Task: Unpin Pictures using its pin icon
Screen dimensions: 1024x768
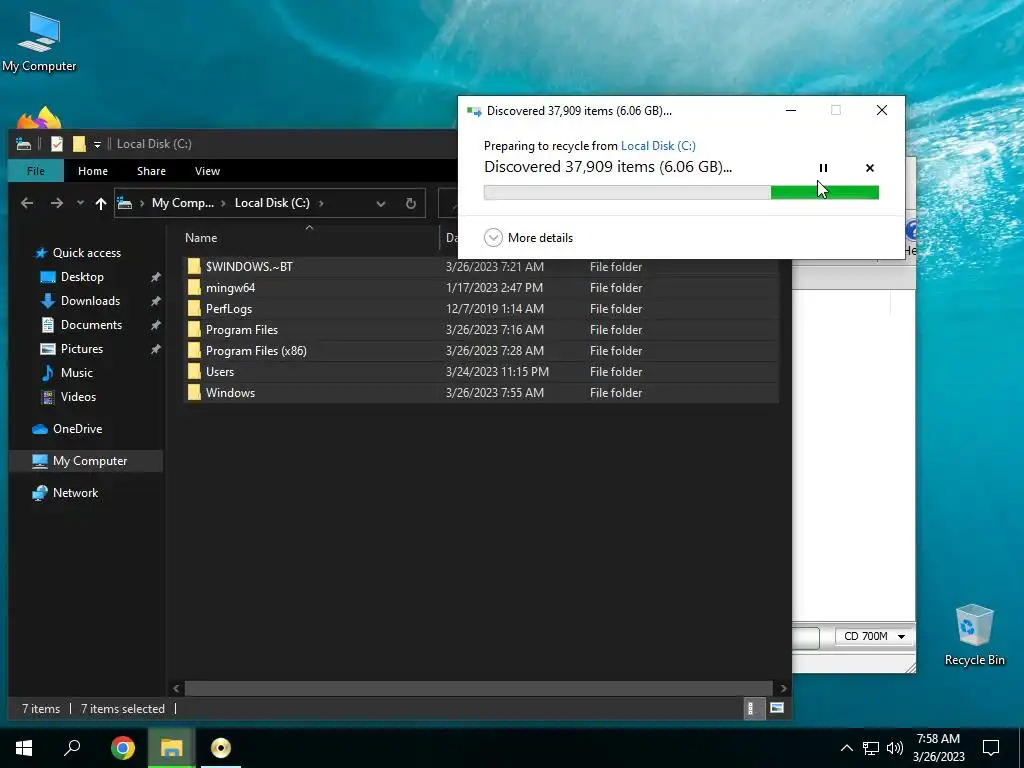Action: click(155, 349)
